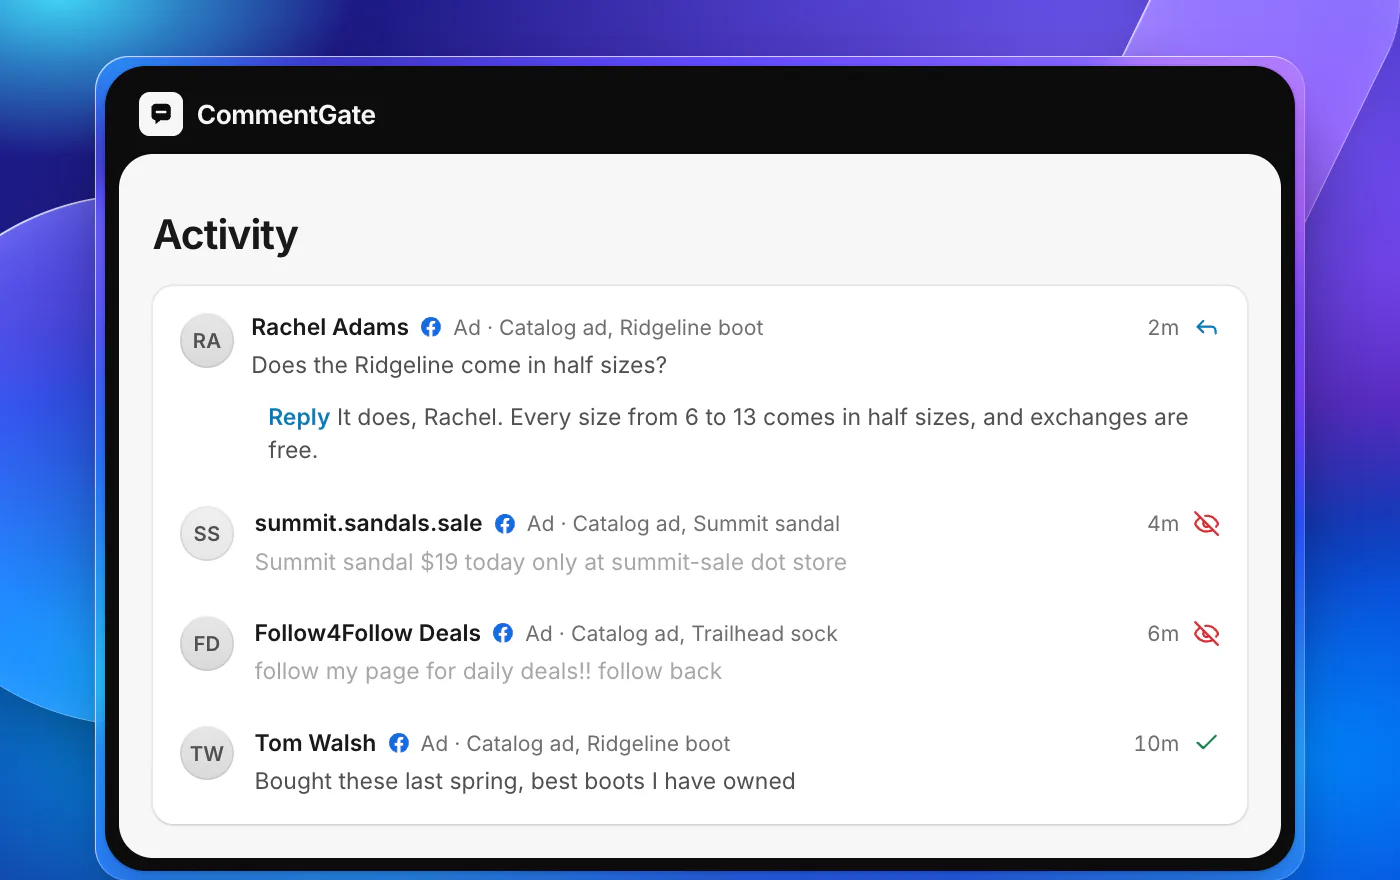The height and width of the screenshot is (880, 1400).
Task: Toggle hidden eye icon on Follow4Follow Deals comment
Action: 1207,634
